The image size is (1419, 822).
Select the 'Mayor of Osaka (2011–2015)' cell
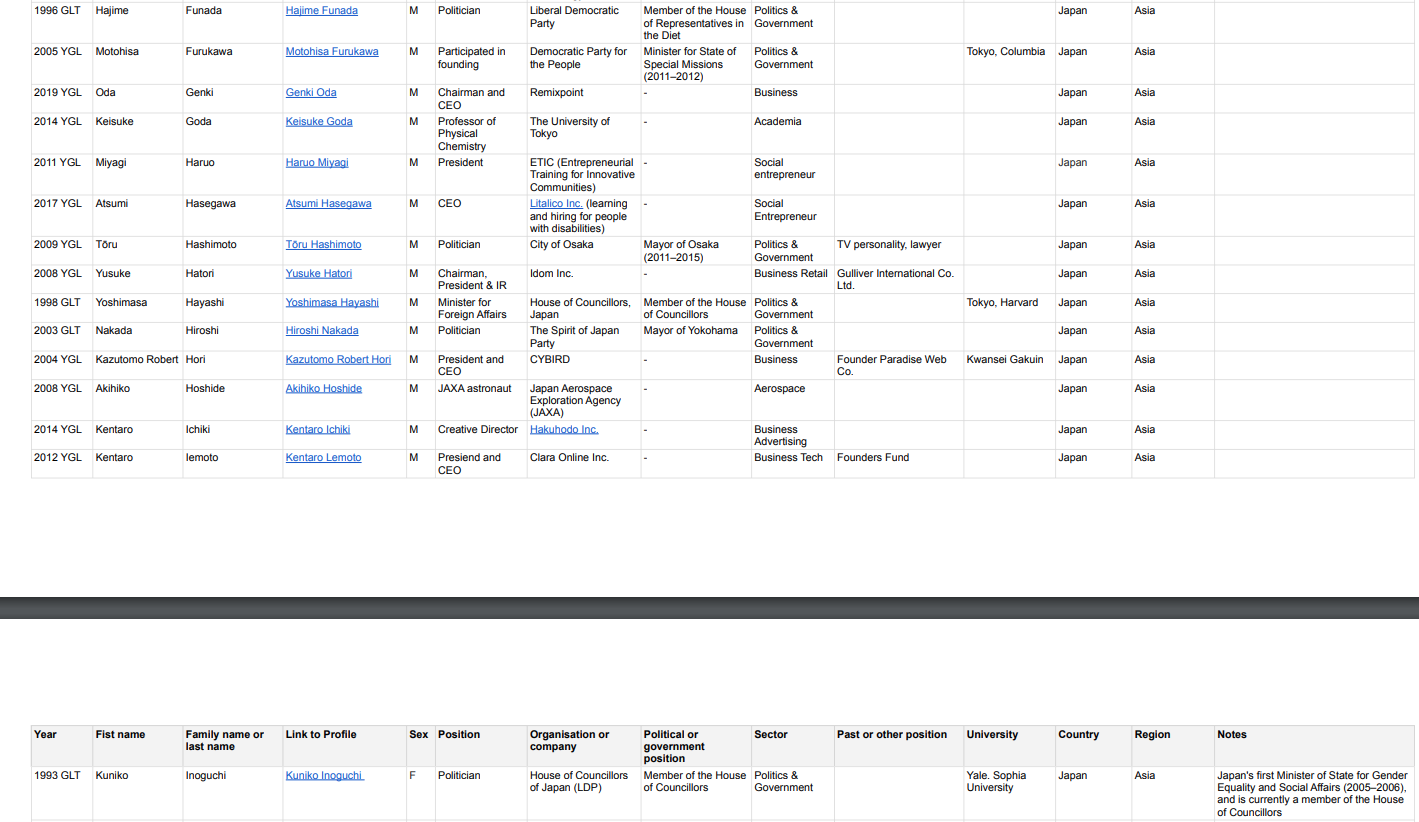pyautogui.click(x=696, y=251)
